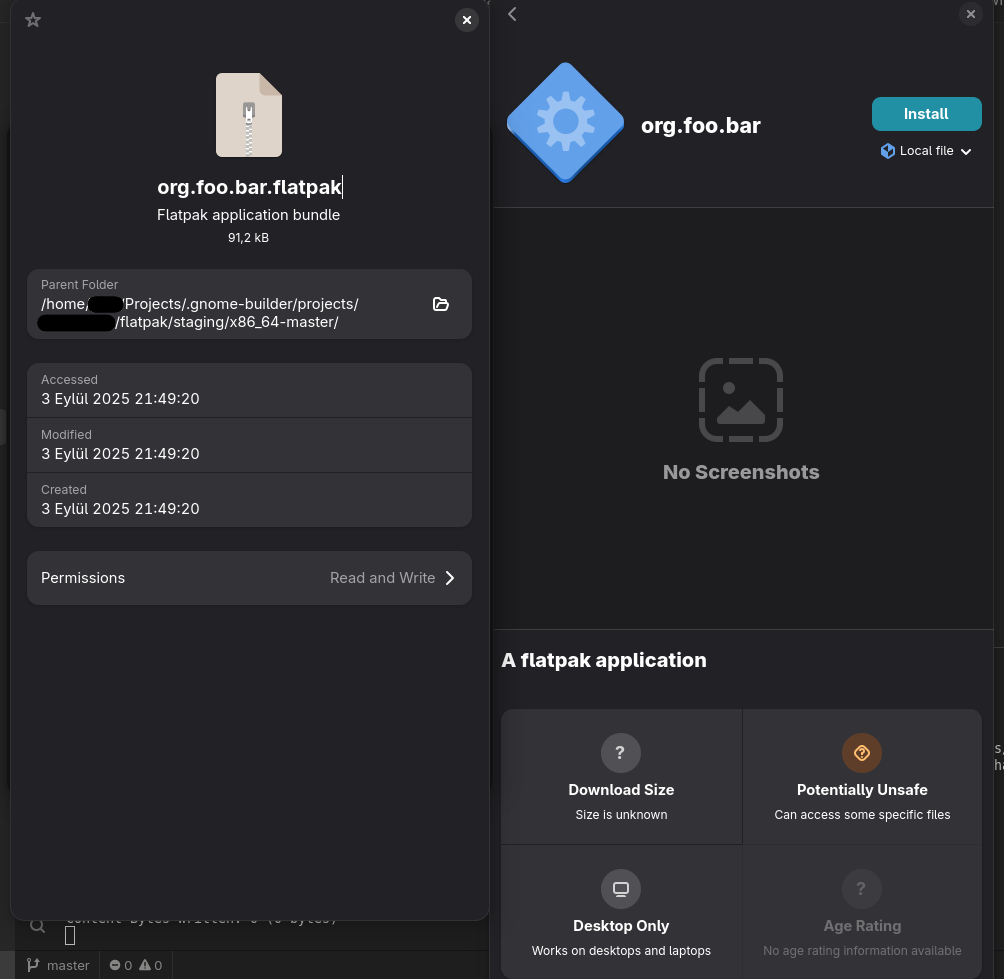The height and width of the screenshot is (979, 1004).
Task: Click the org.foo.bar app title
Action: click(700, 125)
